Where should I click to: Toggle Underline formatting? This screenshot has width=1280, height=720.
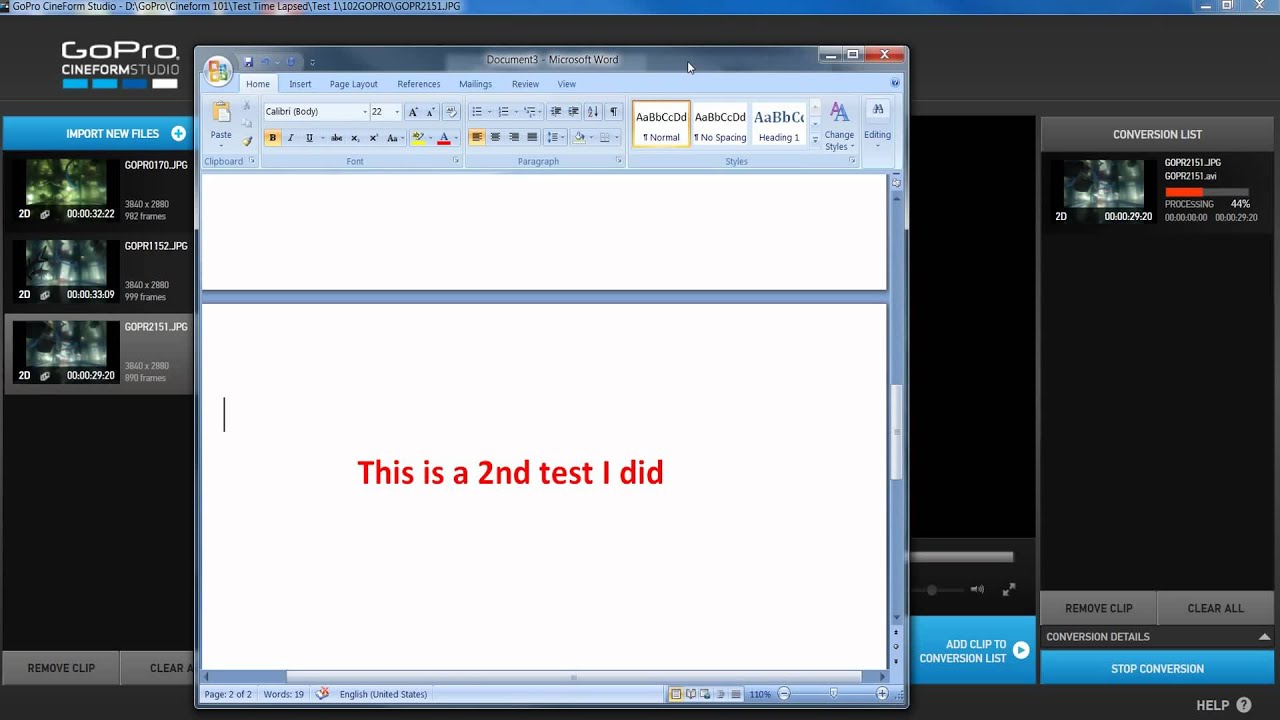(309, 138)
